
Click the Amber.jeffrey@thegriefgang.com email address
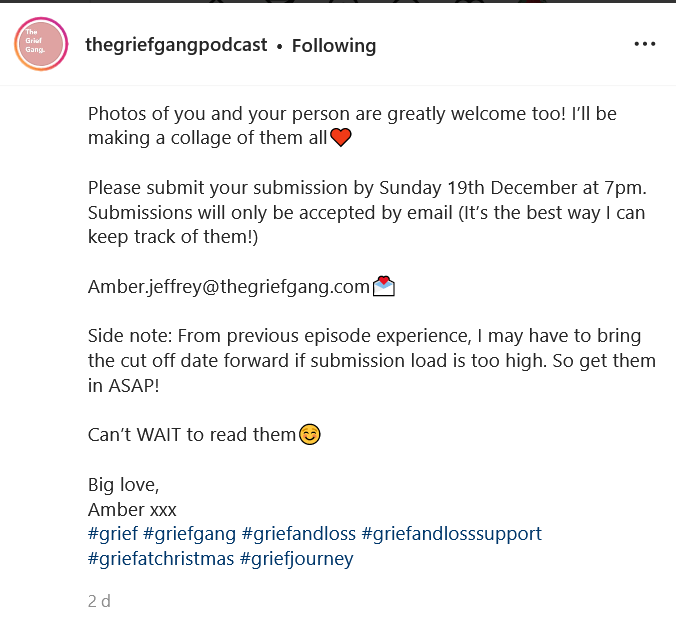(229, 287)
